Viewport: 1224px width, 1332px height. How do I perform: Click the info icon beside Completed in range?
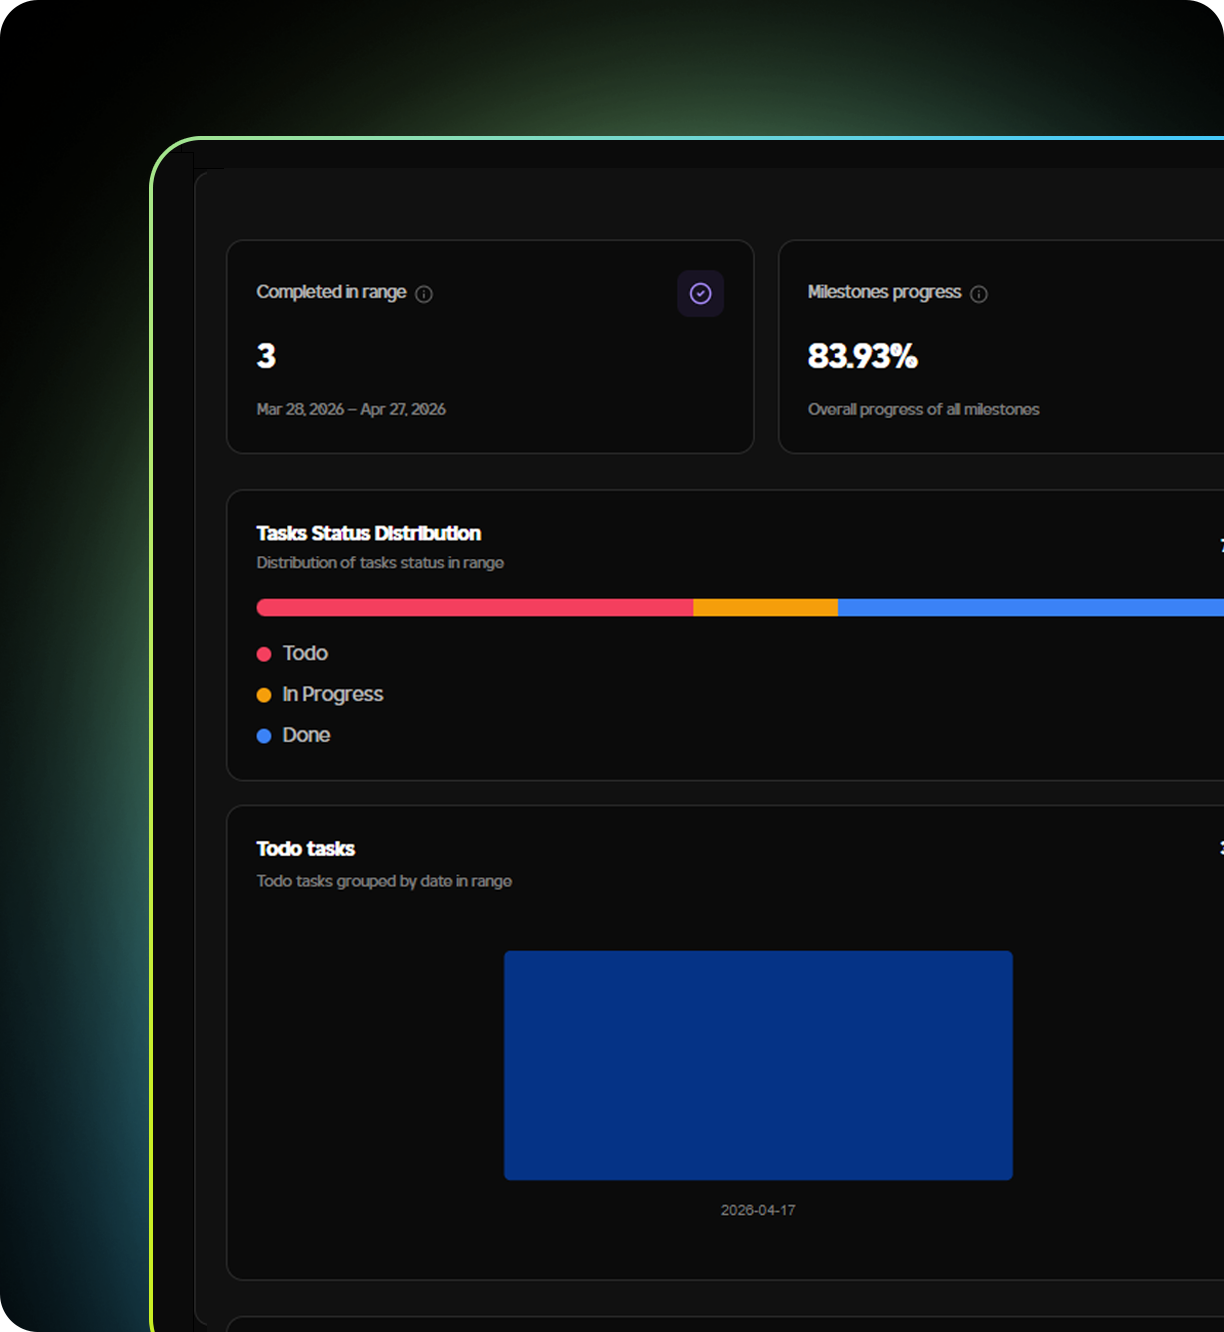click(424, 294)
